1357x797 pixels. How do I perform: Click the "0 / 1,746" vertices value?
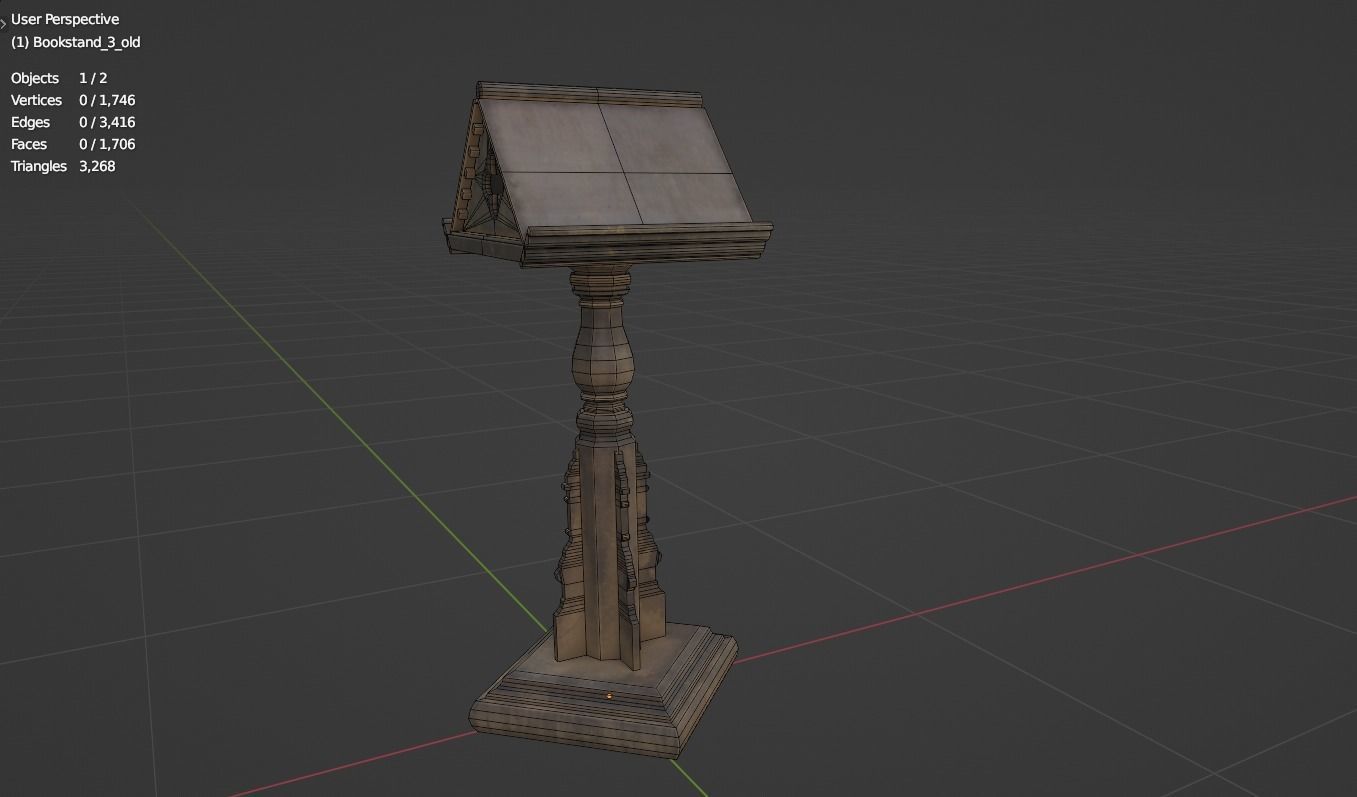(x=107, y=100)
